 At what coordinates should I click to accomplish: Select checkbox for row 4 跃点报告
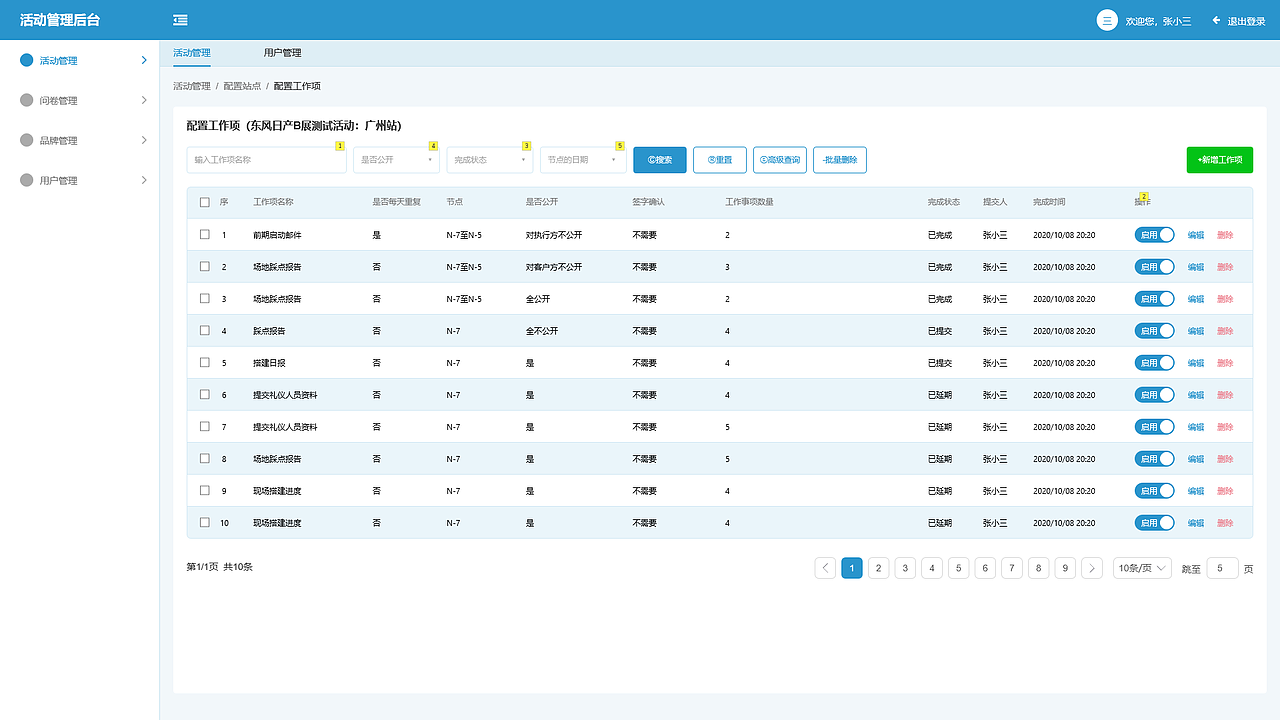205,330
